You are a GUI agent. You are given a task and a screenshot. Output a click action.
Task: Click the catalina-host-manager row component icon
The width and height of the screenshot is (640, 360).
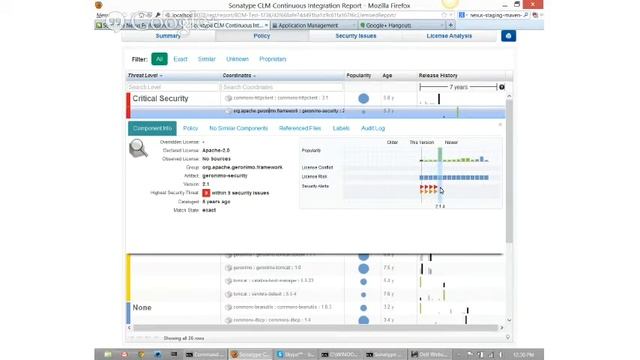click(229, 281)
